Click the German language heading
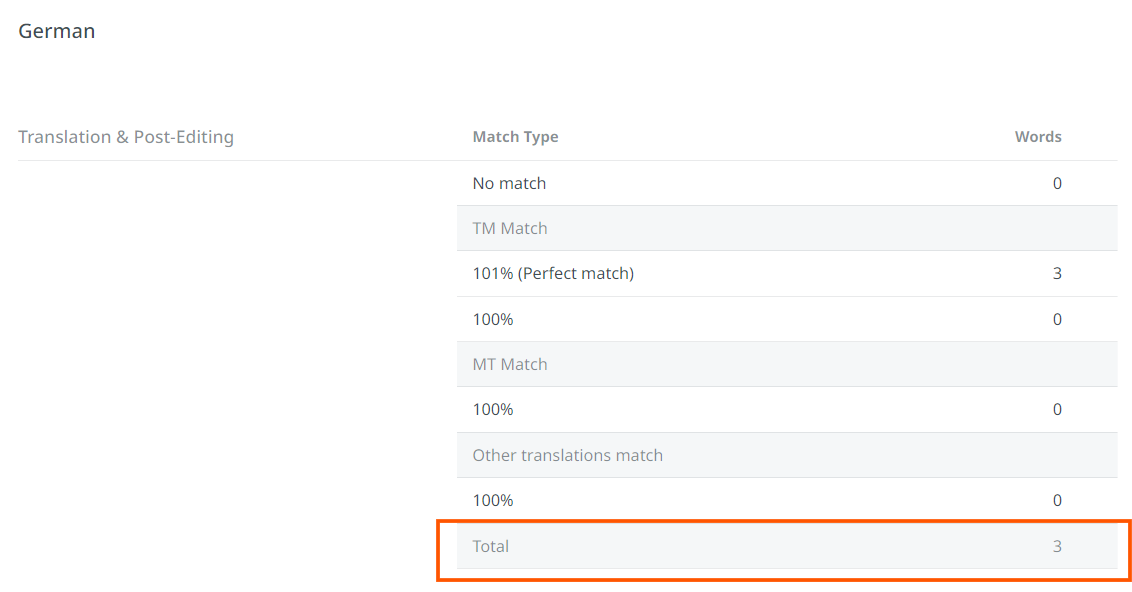Viewport: 1132px width, 592px height. (x=56, y=31)
